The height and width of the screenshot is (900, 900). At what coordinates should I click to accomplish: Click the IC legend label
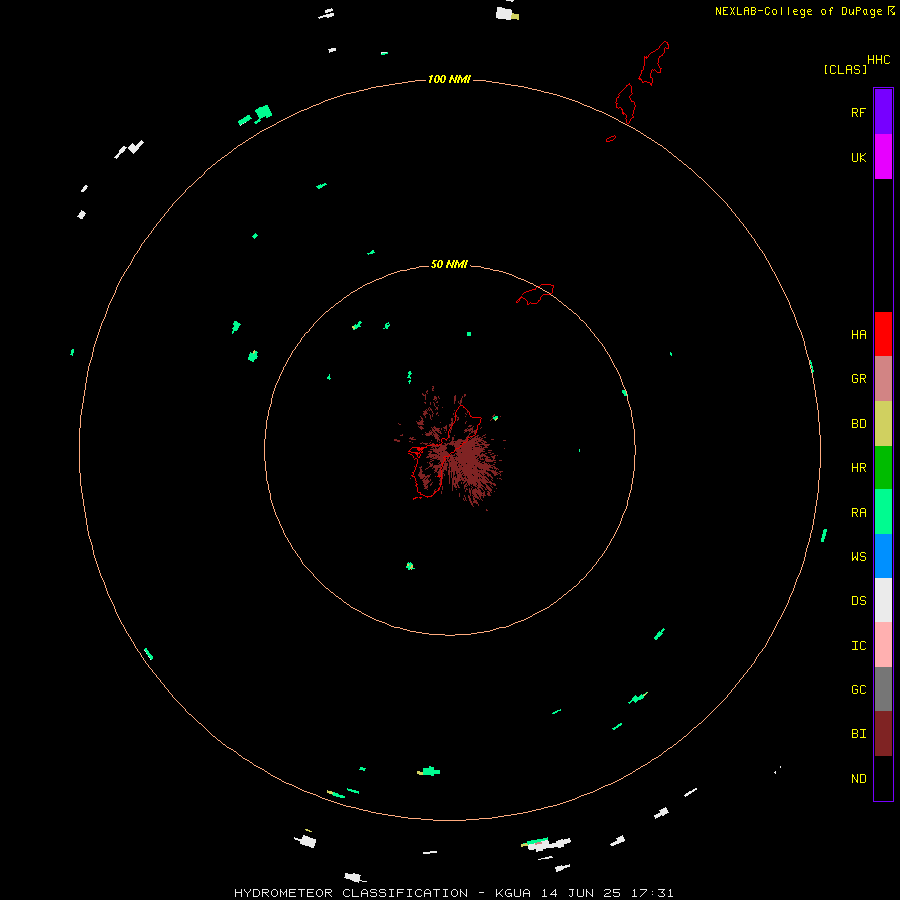858,646
